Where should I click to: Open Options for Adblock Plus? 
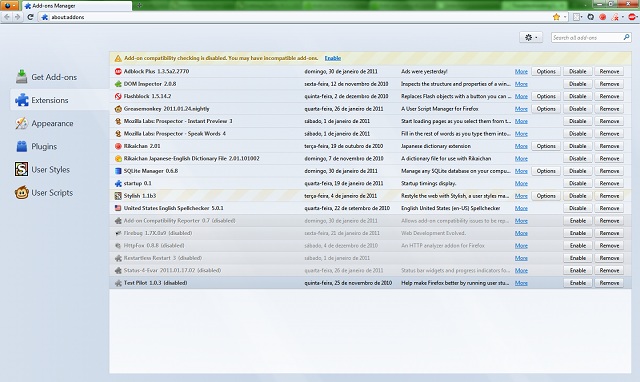pyautogui.click(x=546, y=71)
